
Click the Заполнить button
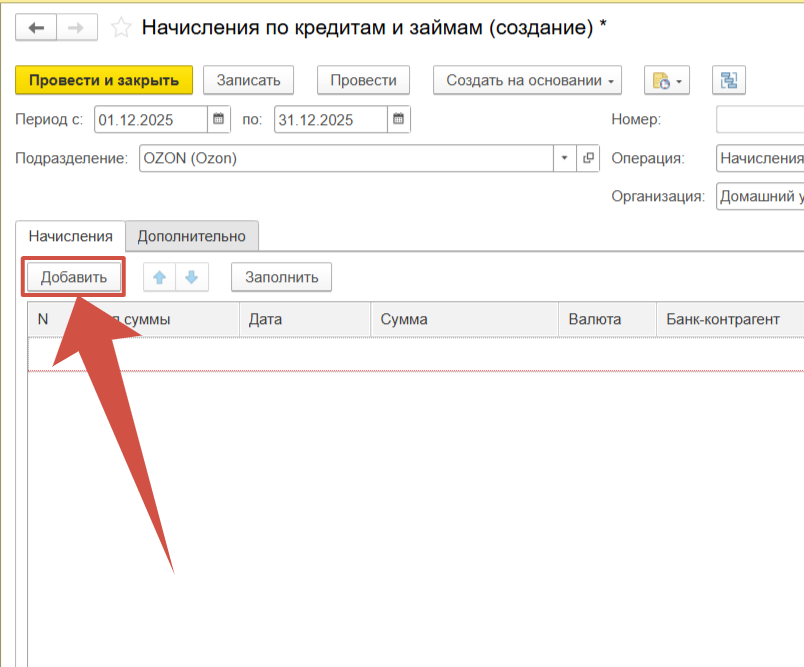(x=281, y=277)
